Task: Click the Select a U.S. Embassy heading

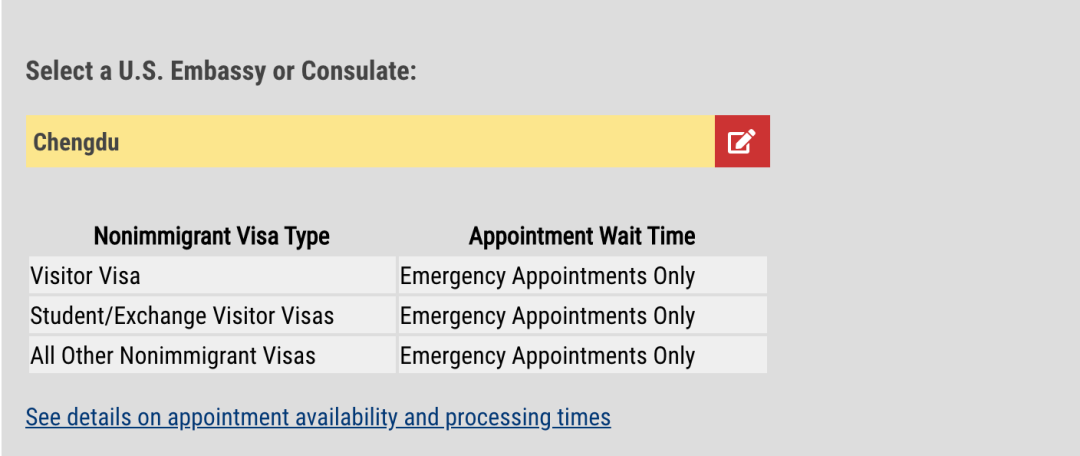Action: coord(220,72)
